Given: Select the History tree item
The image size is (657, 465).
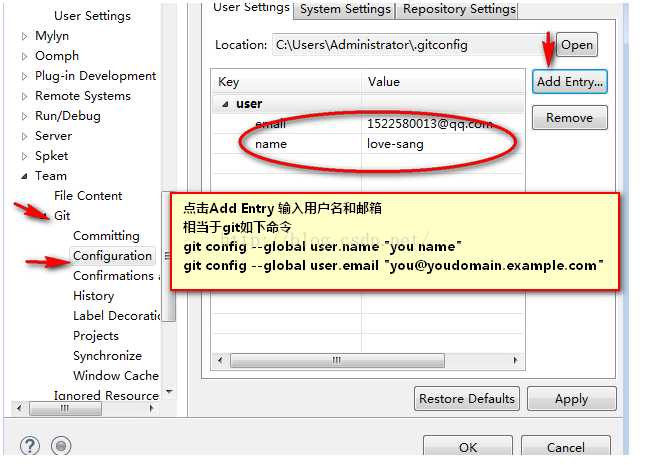Looking at the screenshot, I should [x=93, y=296].
